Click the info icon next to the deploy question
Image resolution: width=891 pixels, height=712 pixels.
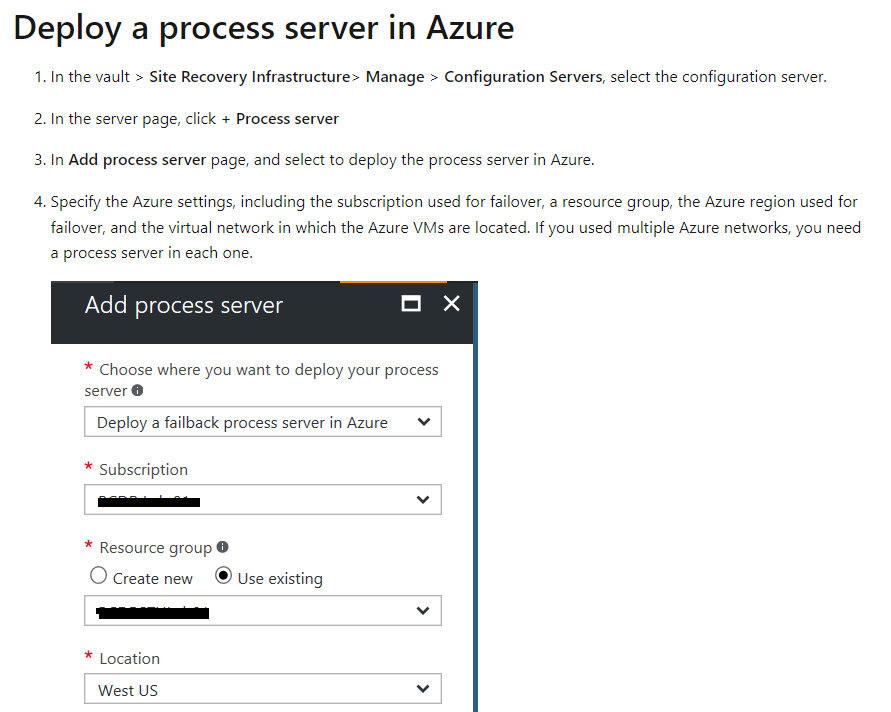[139, 391]
